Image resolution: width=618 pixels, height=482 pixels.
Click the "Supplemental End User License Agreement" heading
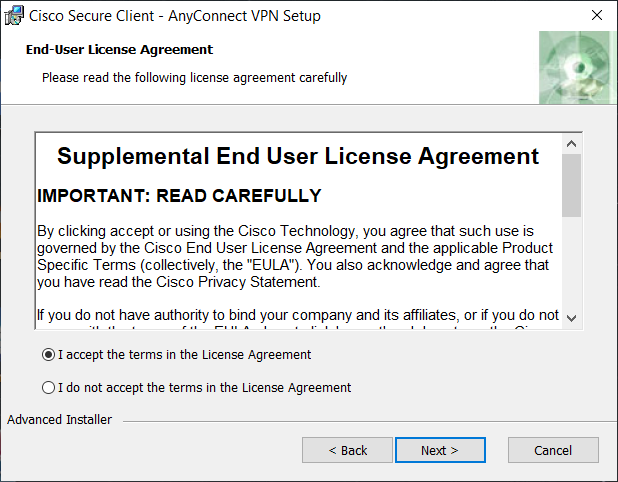click(x=298, y=157)
